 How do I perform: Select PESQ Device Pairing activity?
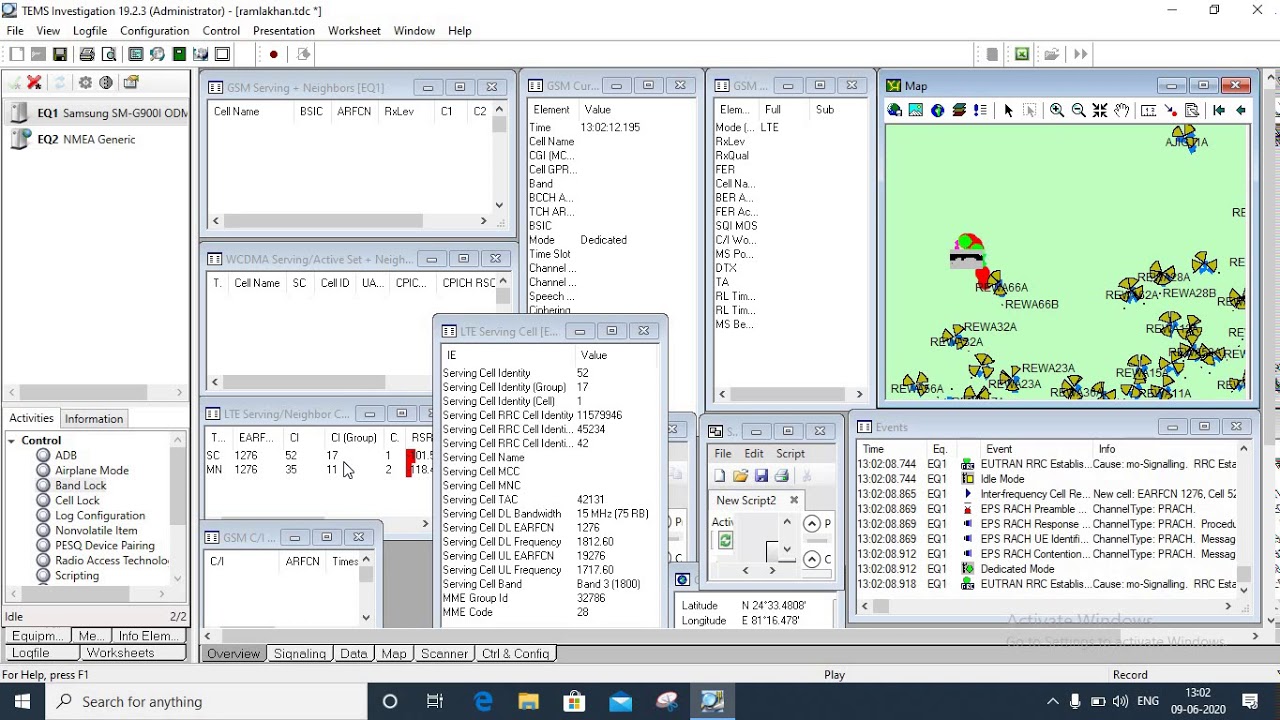coord(105,545)
